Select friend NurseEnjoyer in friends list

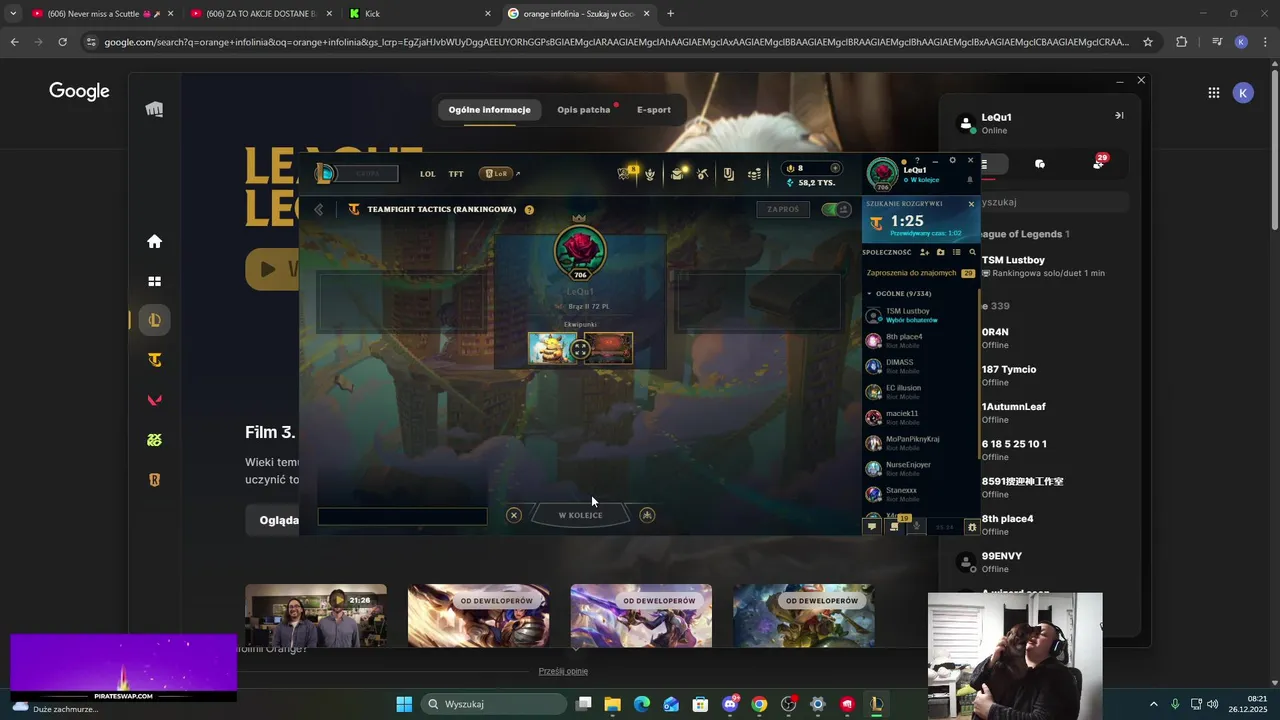point(920,468)
